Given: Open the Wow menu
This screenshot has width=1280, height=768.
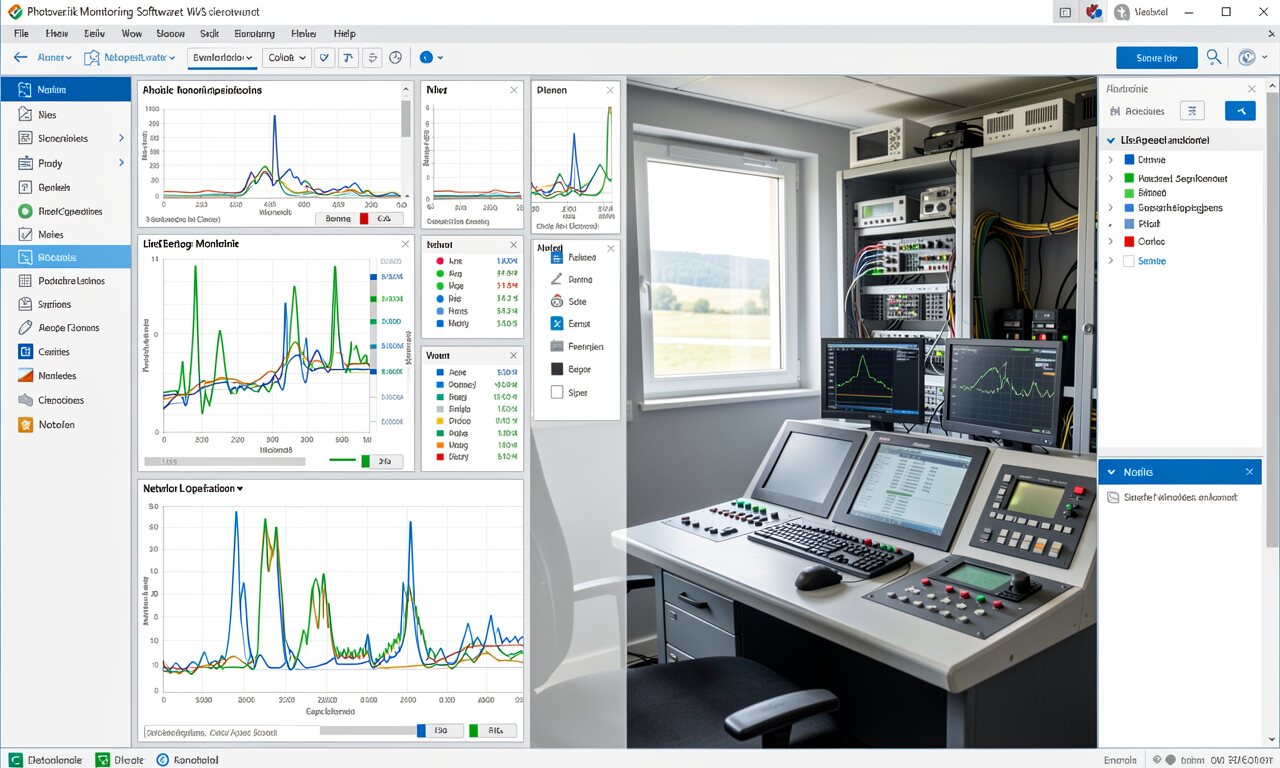Looking at the screenshot, I should click(131, 33).
